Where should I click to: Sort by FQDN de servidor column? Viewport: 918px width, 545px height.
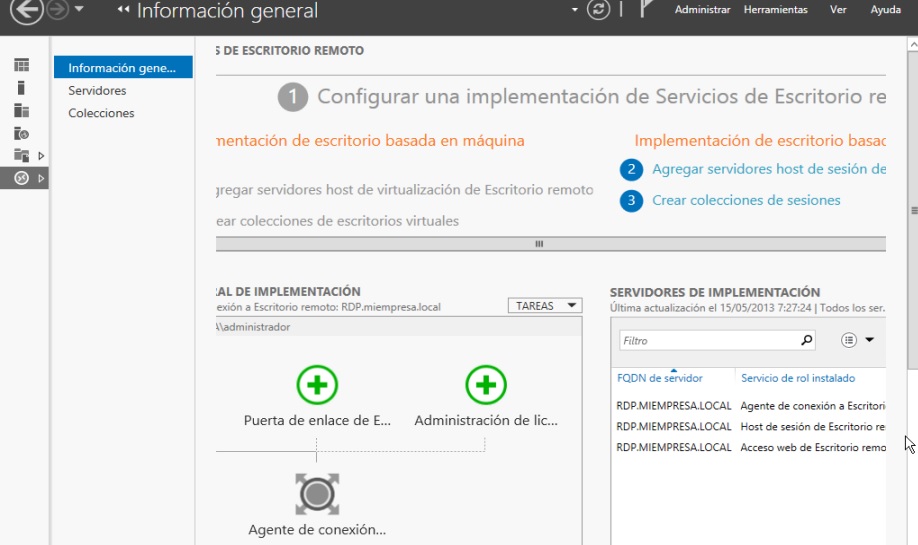659,378
